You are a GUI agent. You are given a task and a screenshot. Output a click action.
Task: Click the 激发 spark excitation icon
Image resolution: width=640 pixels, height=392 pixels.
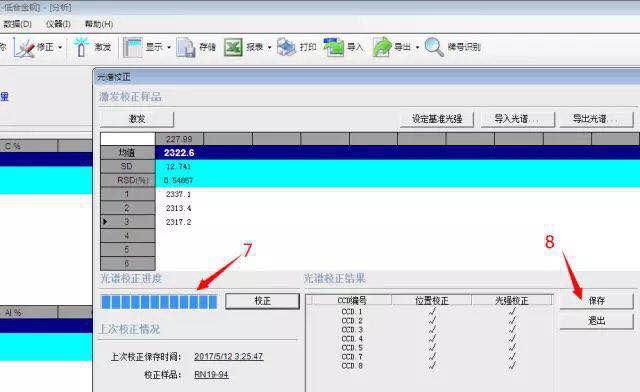point(81,47)
